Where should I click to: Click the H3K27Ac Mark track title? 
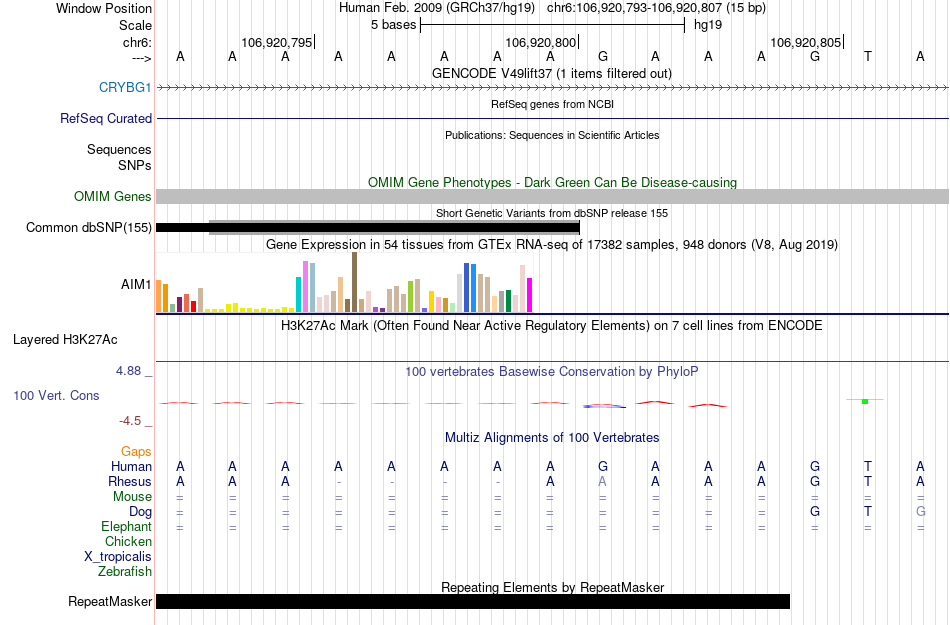(552, 326)
